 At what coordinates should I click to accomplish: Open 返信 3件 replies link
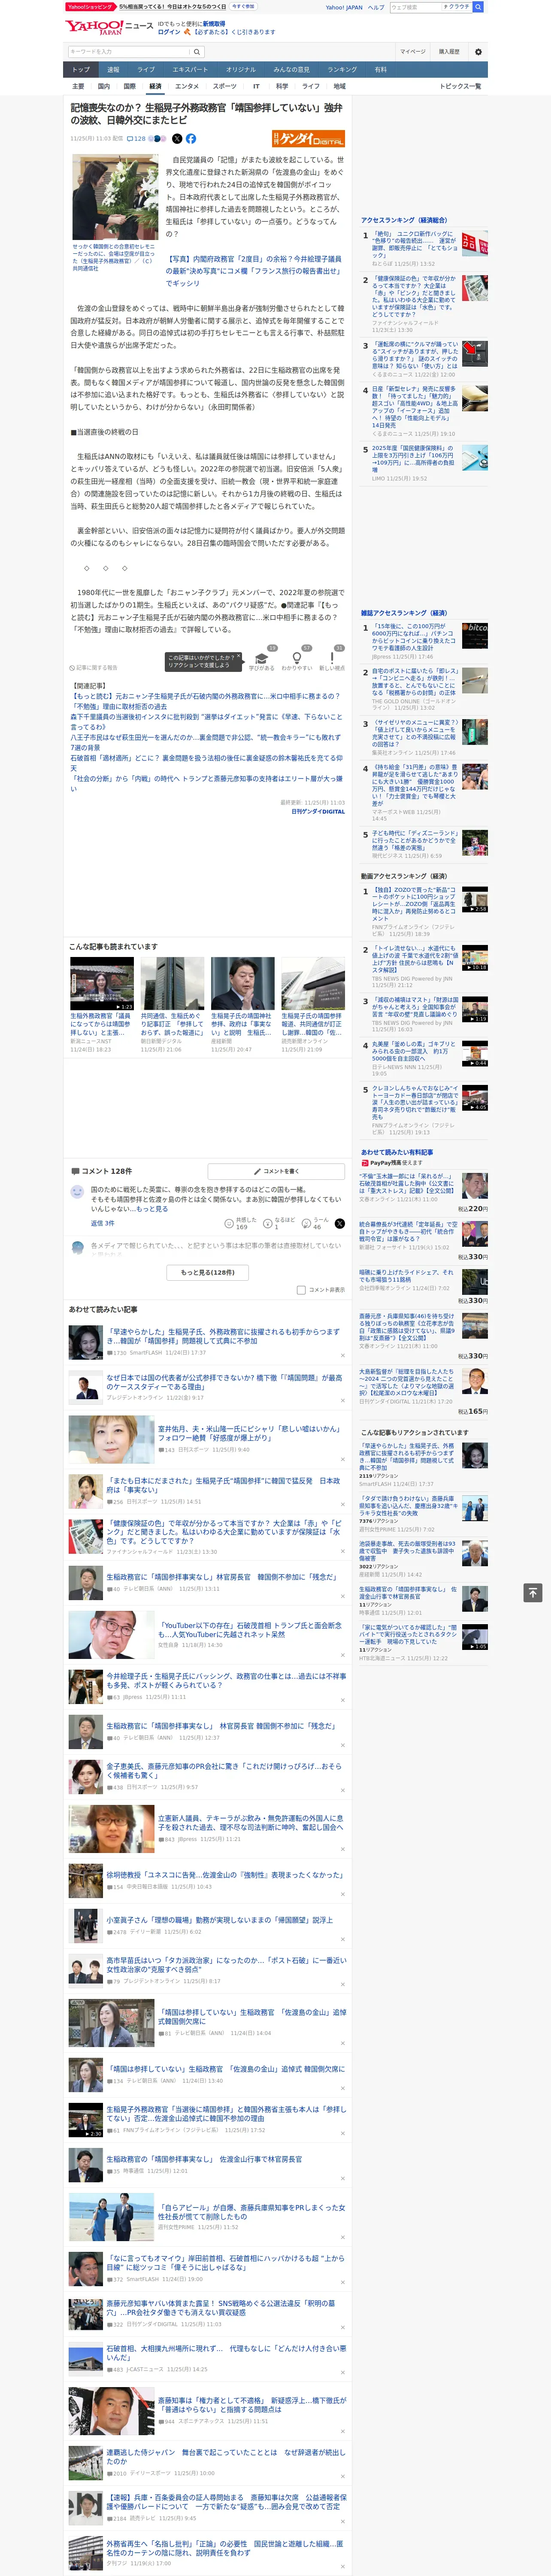coord(103,1223)
